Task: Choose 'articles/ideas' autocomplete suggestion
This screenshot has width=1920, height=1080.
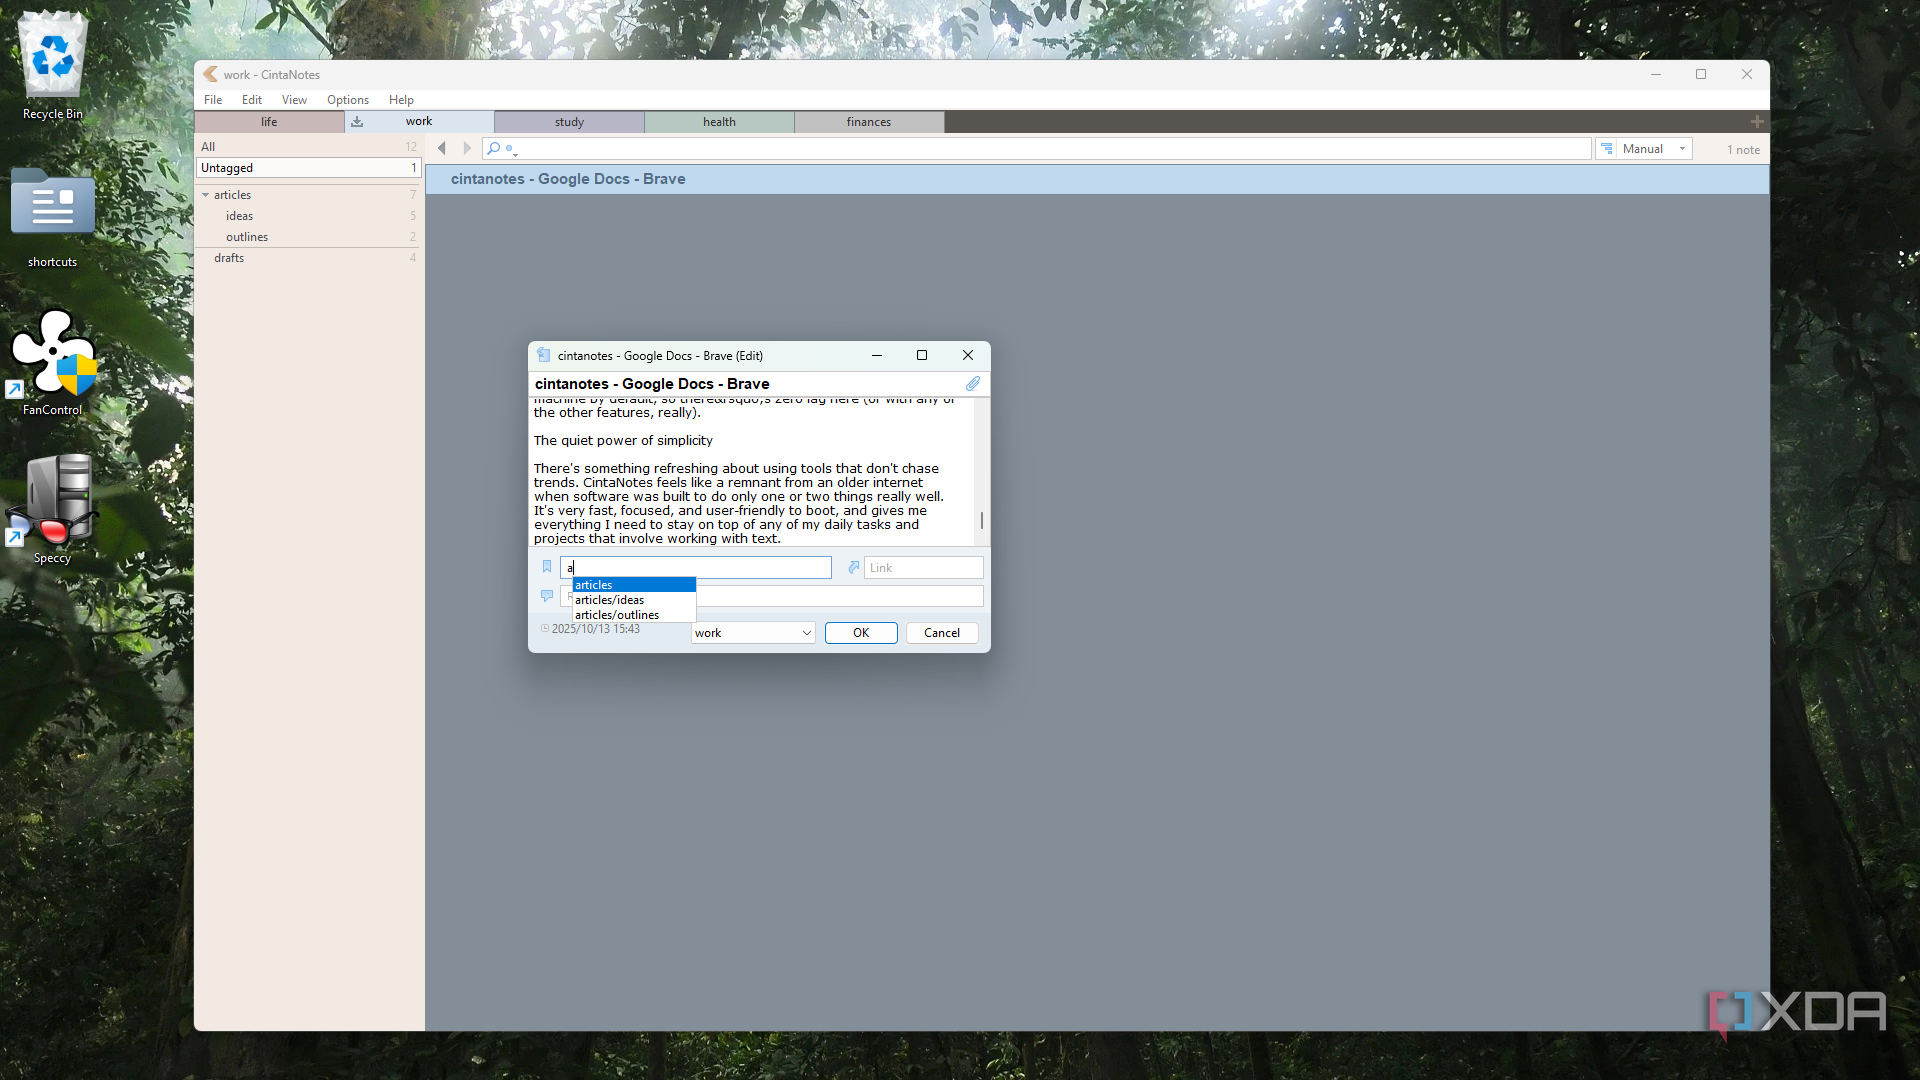Action: (x=634, y=600)
